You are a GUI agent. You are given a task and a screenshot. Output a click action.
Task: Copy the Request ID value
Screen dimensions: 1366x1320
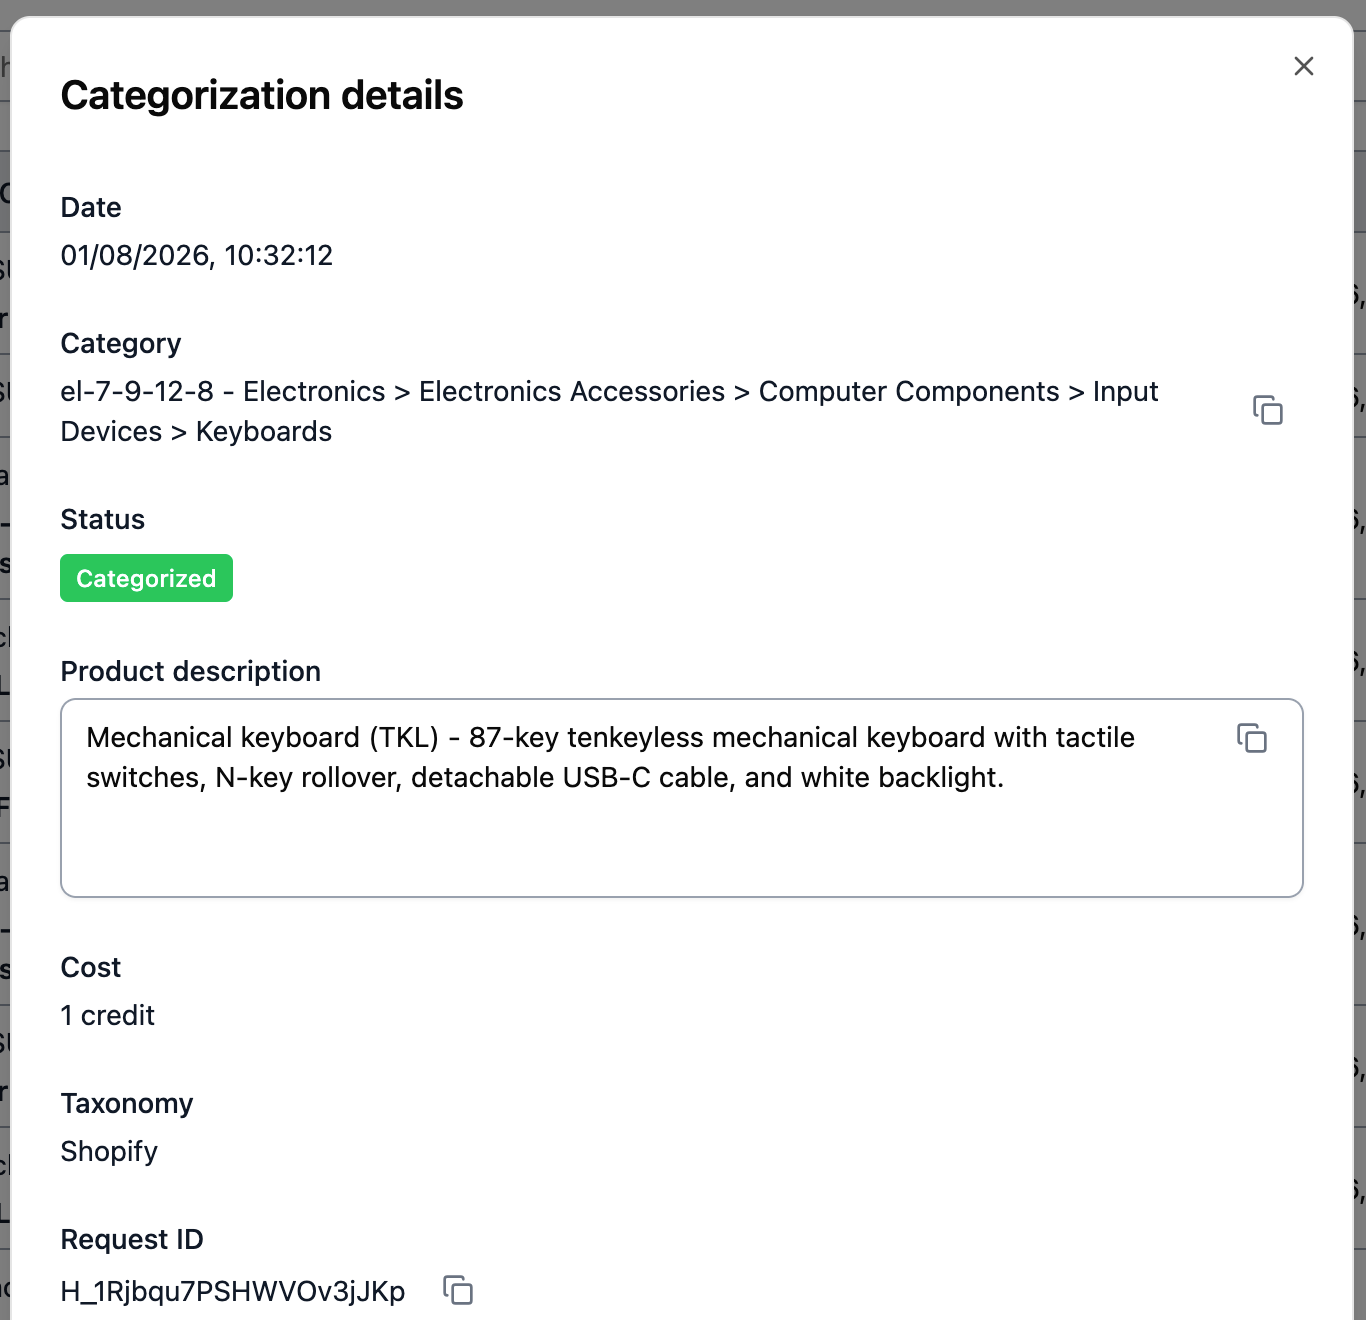(458, 1291)
